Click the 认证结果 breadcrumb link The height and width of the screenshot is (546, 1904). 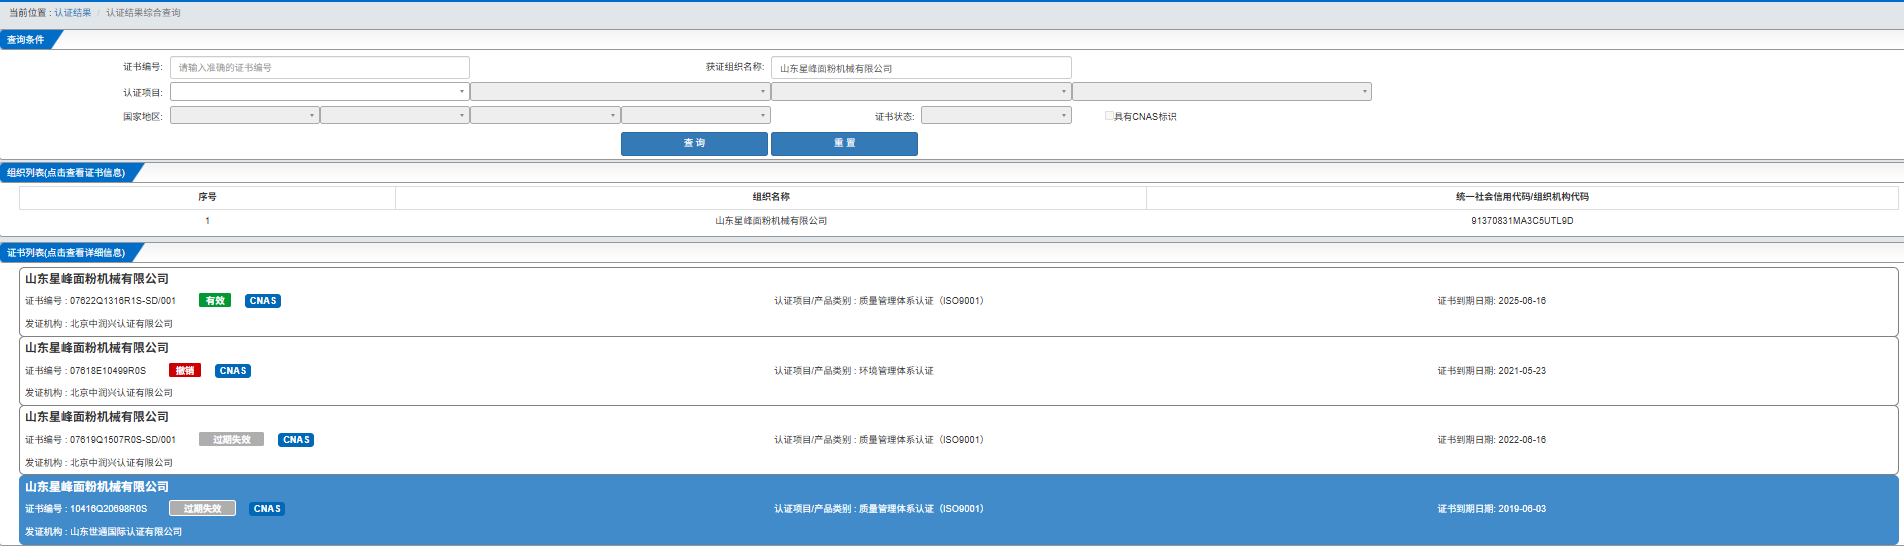pos(73,13)
